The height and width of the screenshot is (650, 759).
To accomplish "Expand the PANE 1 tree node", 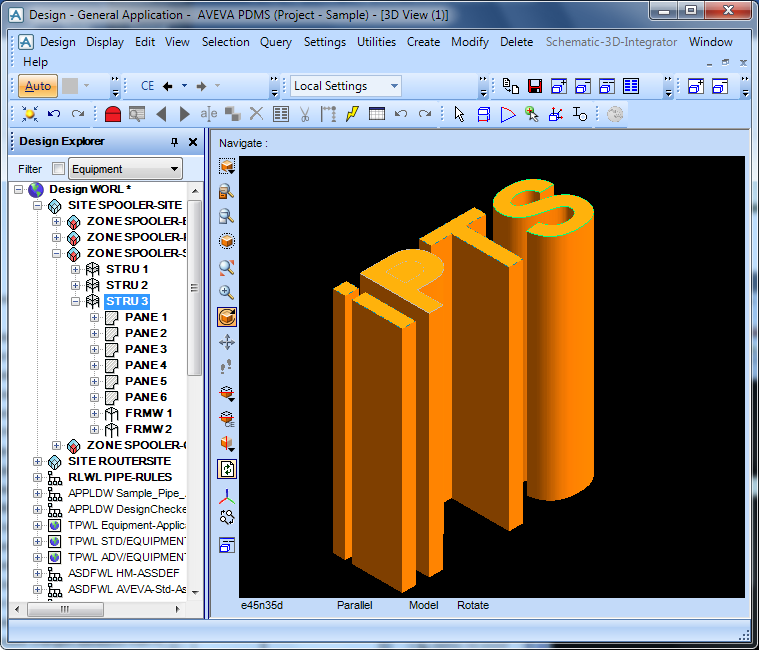I will tap(94, 317).
